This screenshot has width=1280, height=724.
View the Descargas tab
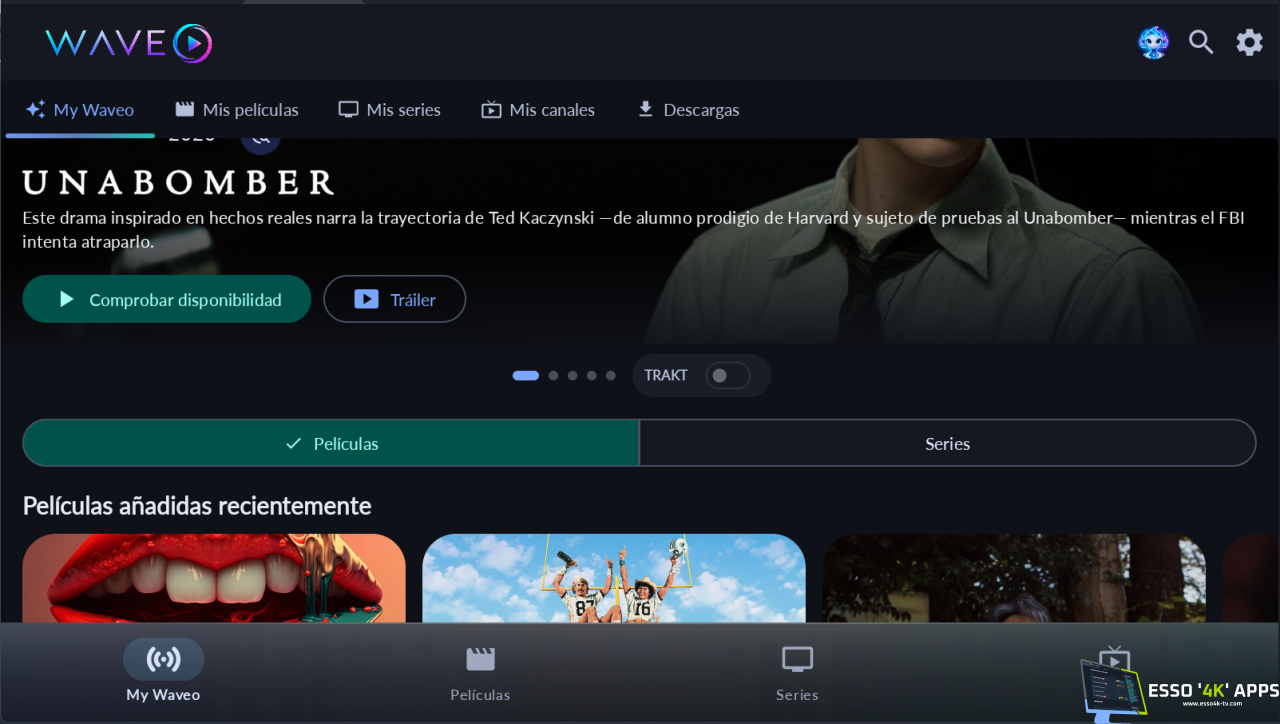(688, 110)
